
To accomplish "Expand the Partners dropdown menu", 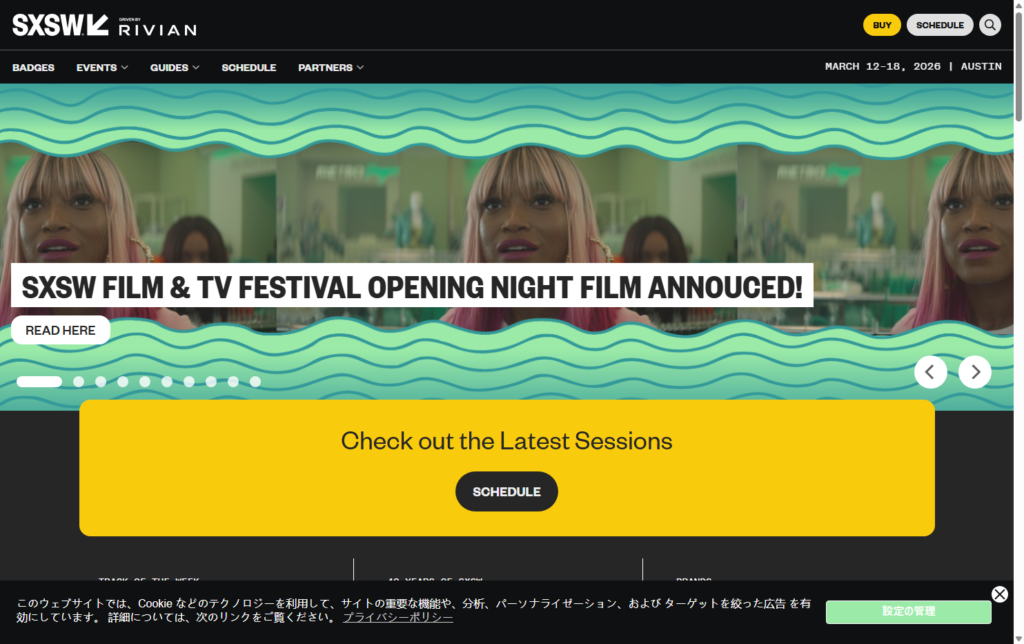I will [x=330, y=67].
